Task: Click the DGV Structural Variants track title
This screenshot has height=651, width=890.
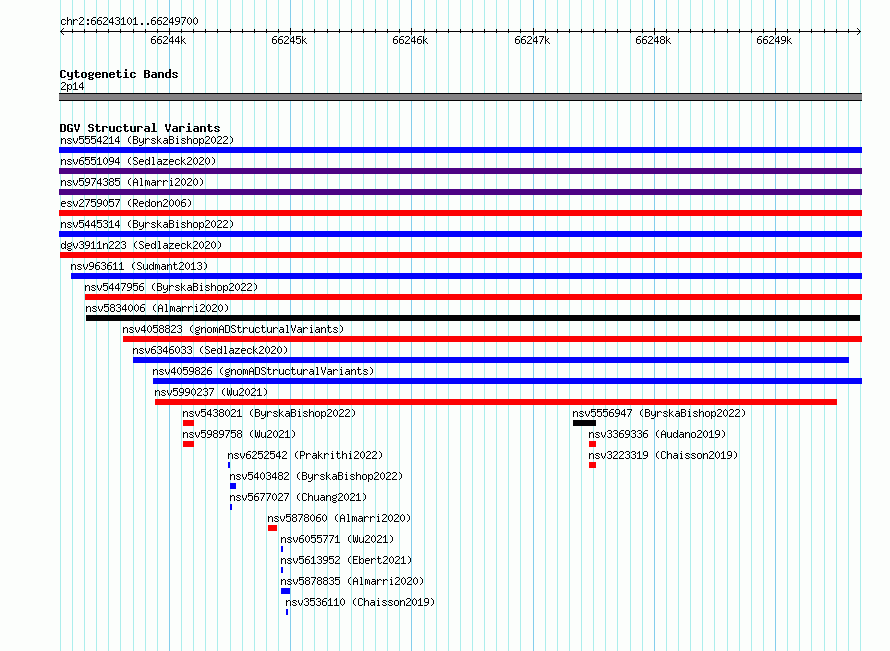Action: pyautogui.click(x=140, y=128)
